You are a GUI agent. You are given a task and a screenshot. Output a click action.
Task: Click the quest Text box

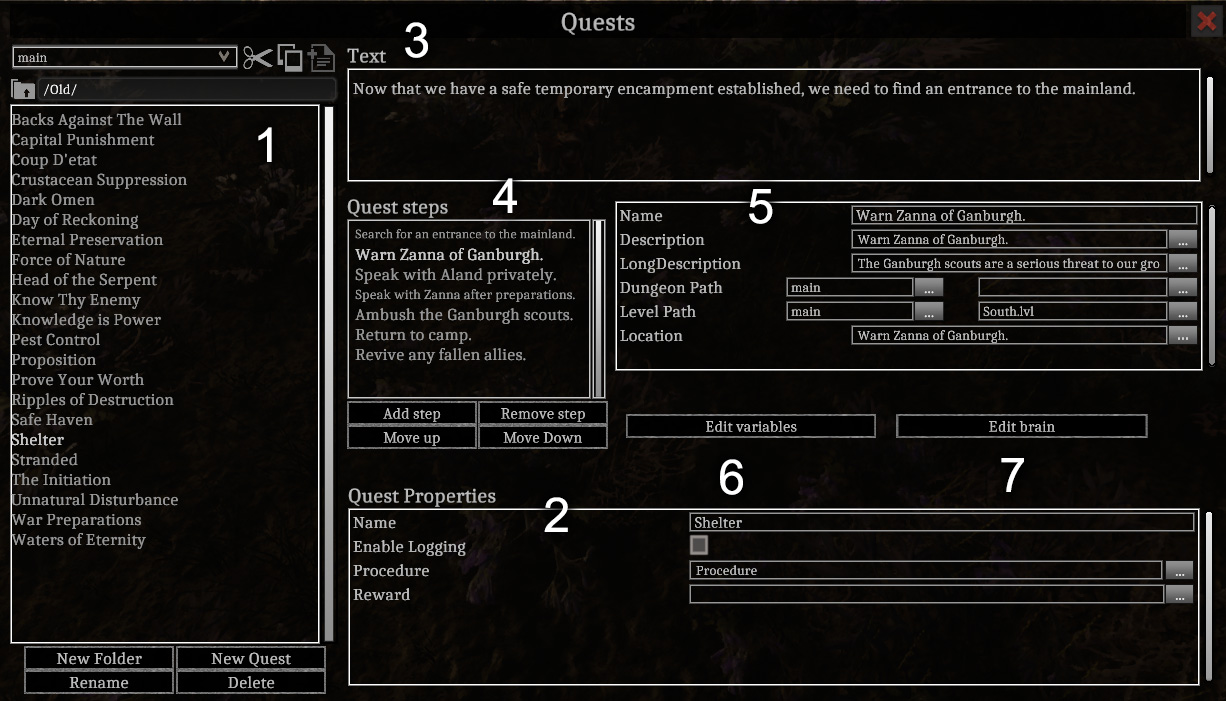pos(773,125)
